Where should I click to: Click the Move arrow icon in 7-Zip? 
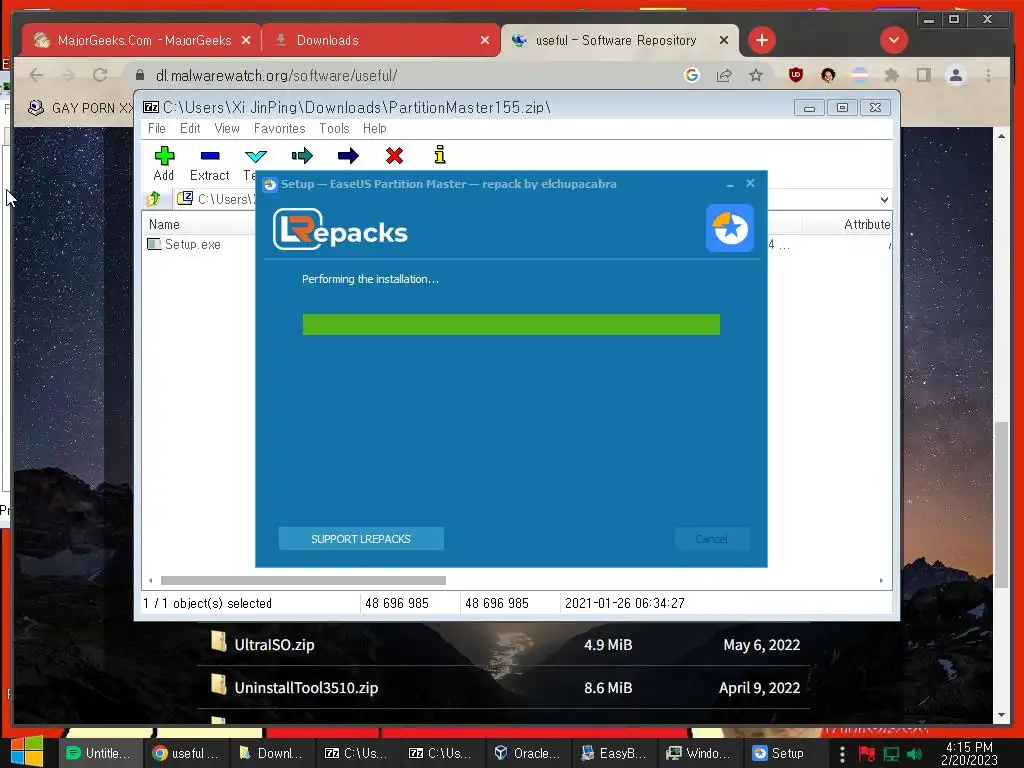point(348,155)
